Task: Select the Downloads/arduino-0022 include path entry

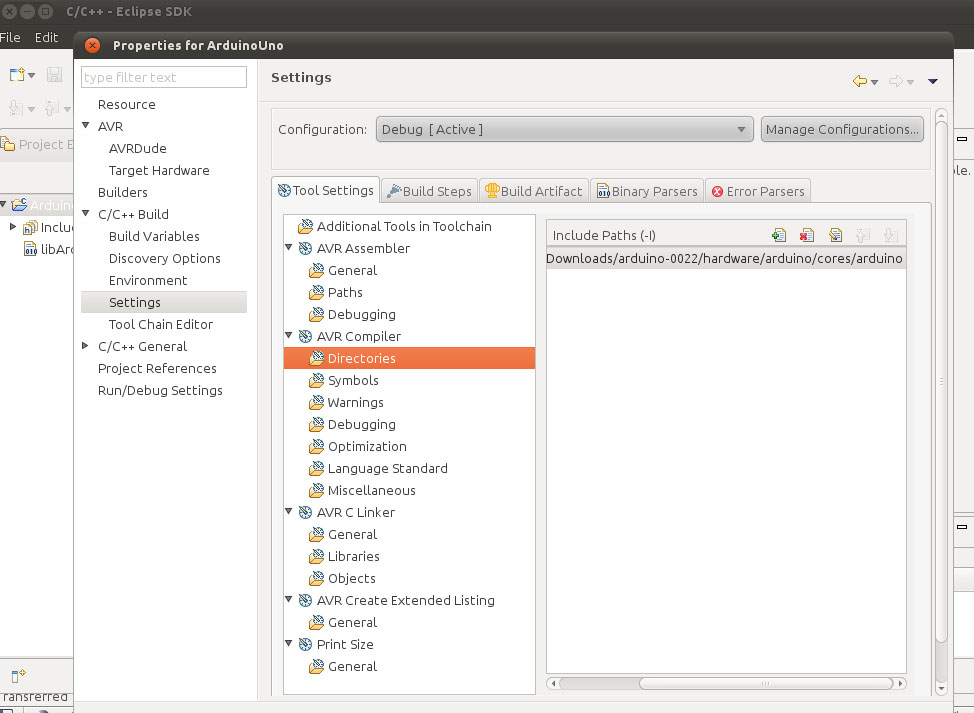Action: pos(725,259)
